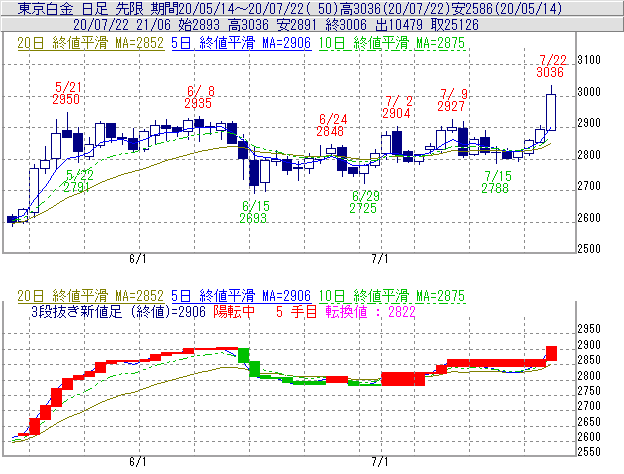Click the 6/29 2725 low label
Screen dimensions: 624x474
pos(364,202)
